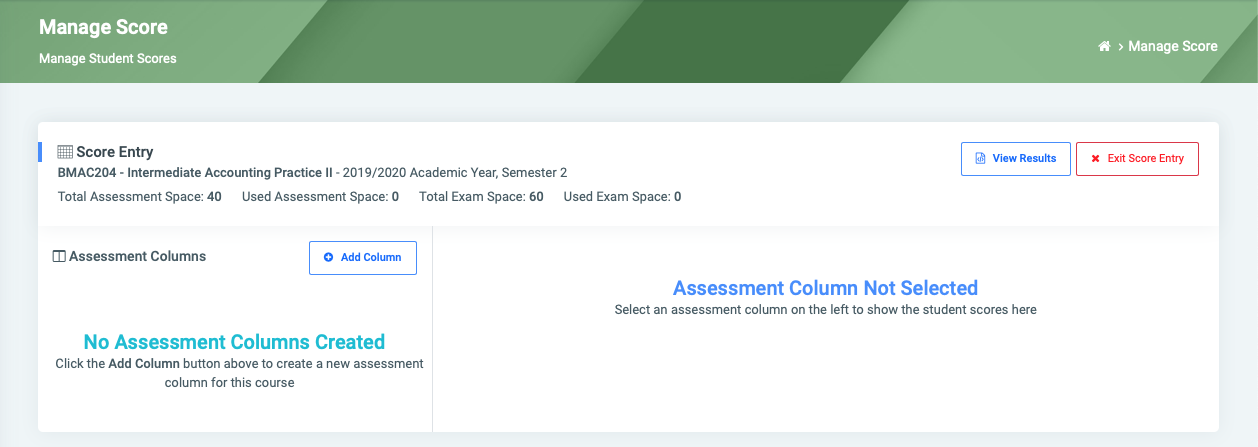Click the Assessment Columns heading
Screen dimensions: 1258x447
coord(138,256)
